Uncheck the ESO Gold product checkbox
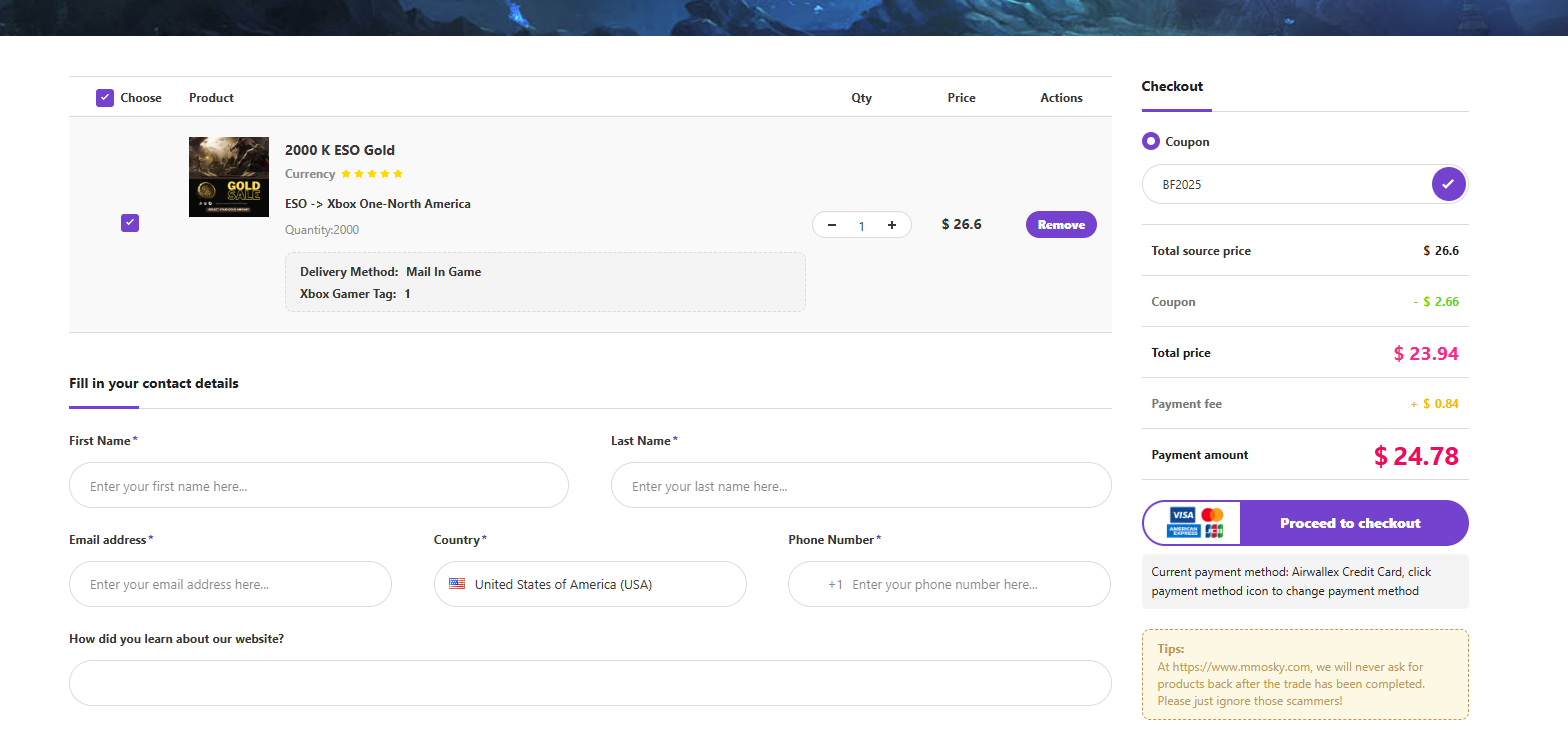 tap(130, 223)
